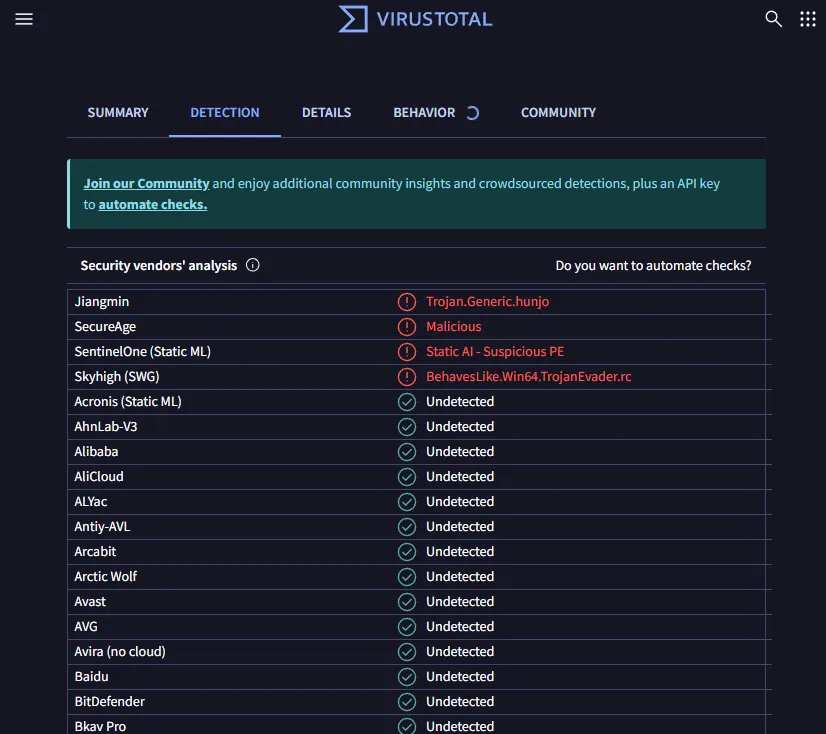
Task: Select the Detection tab
Action: pyautogui.click(x=225, y=113)
